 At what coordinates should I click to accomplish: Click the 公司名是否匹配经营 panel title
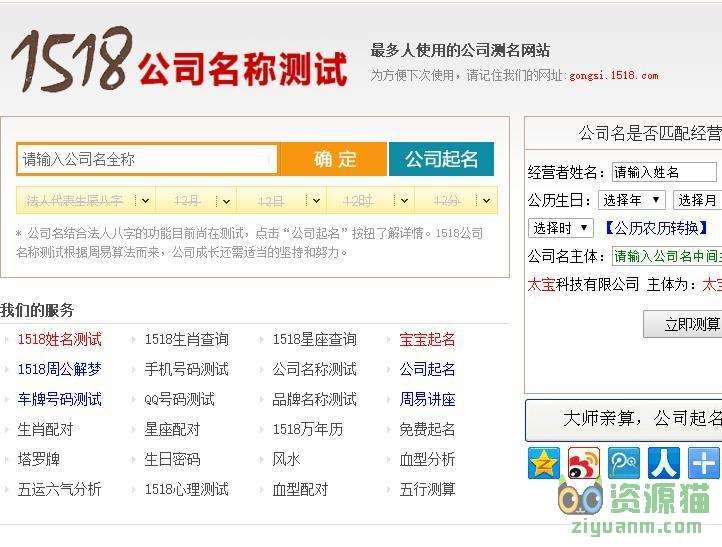point(650,134)
